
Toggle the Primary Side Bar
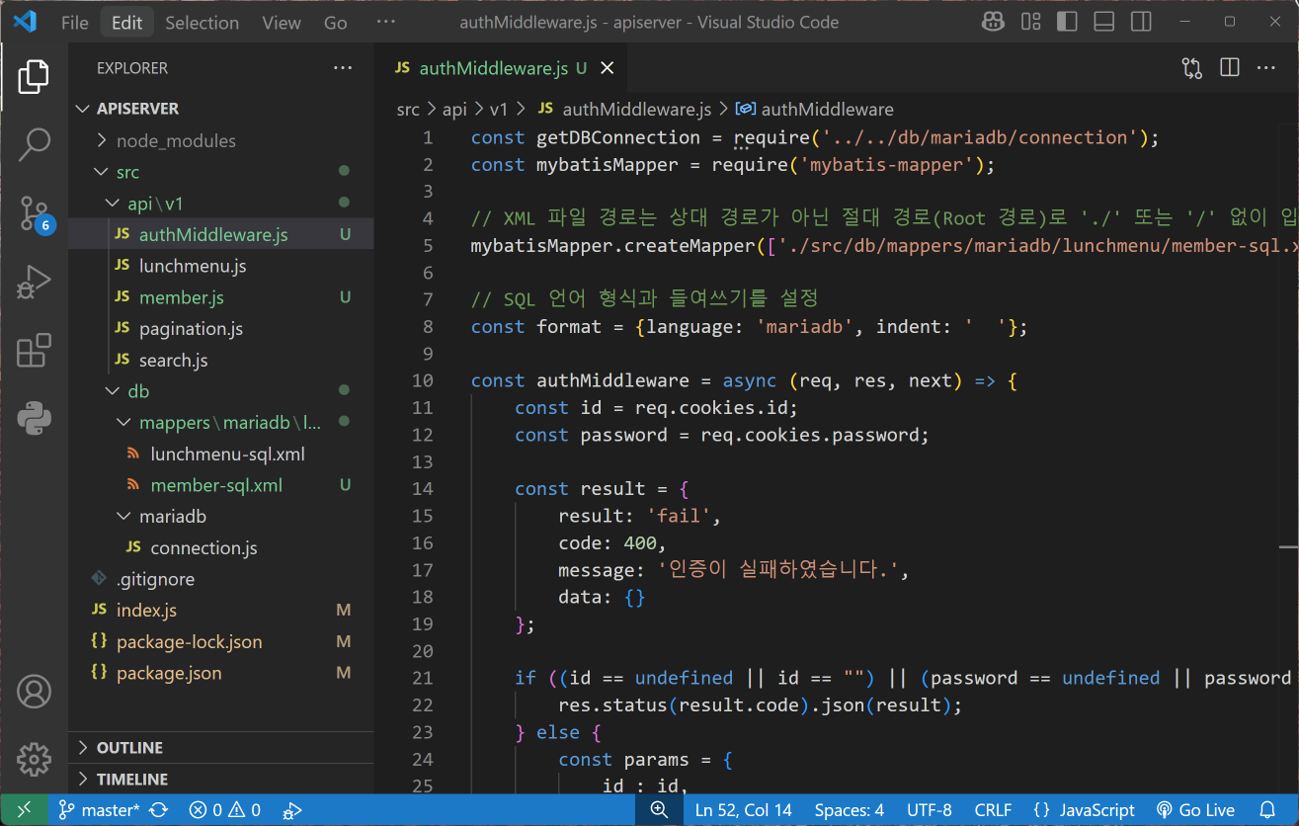point(1067,22)
